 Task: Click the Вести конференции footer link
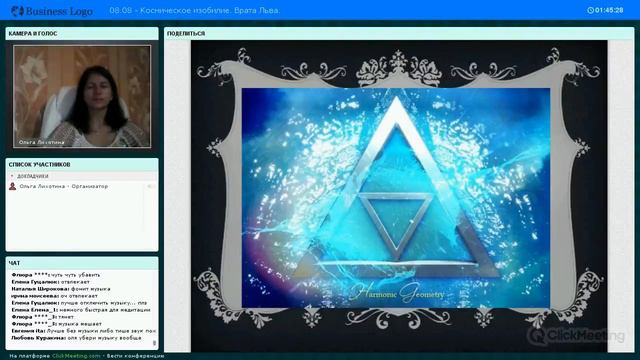(136, 356)
